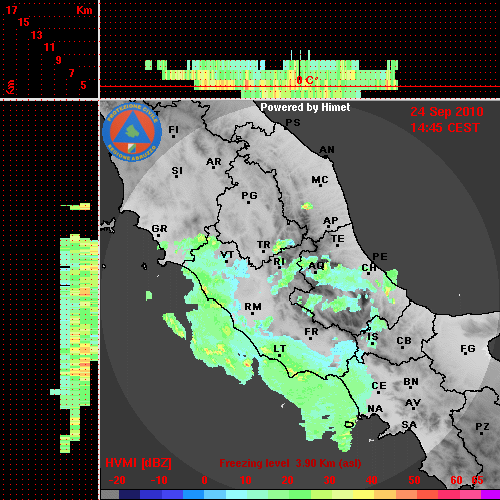Click the 60 value on dBZ scale

456,480
